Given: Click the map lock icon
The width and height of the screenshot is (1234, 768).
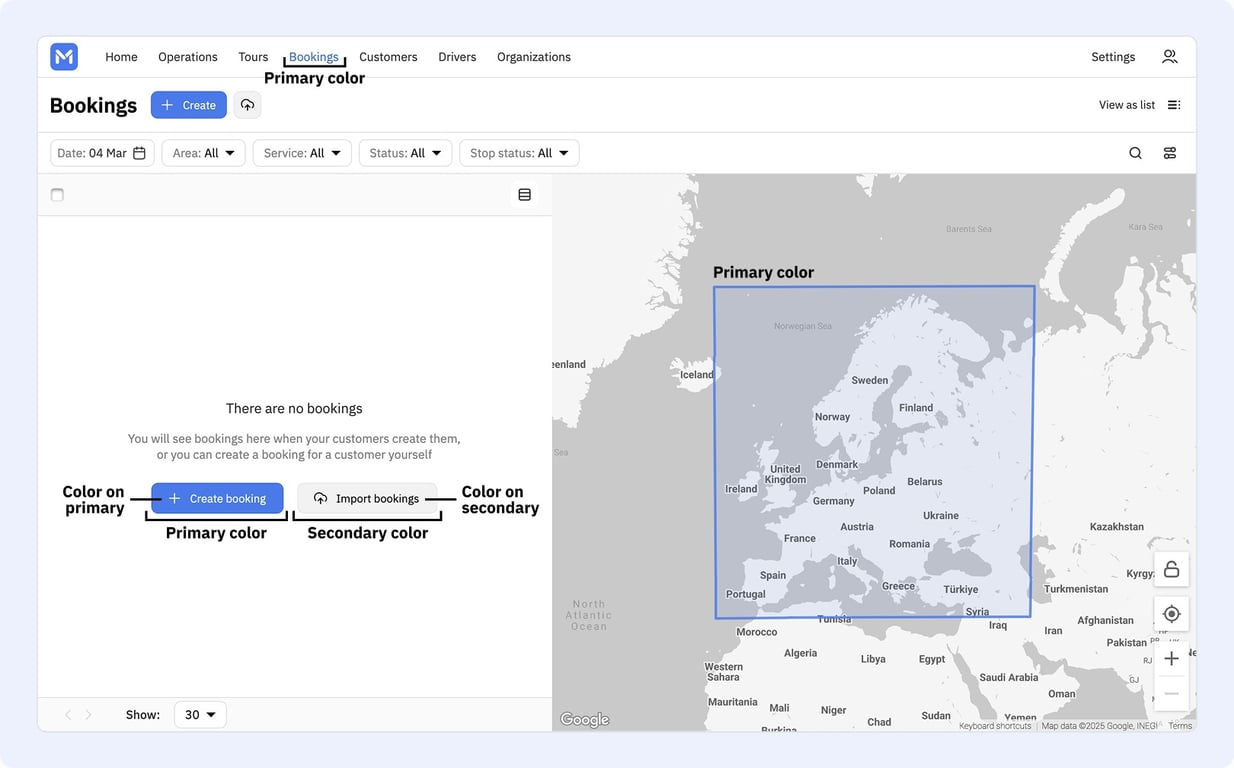Looking at the screenshot, I should coord(1171,570).
